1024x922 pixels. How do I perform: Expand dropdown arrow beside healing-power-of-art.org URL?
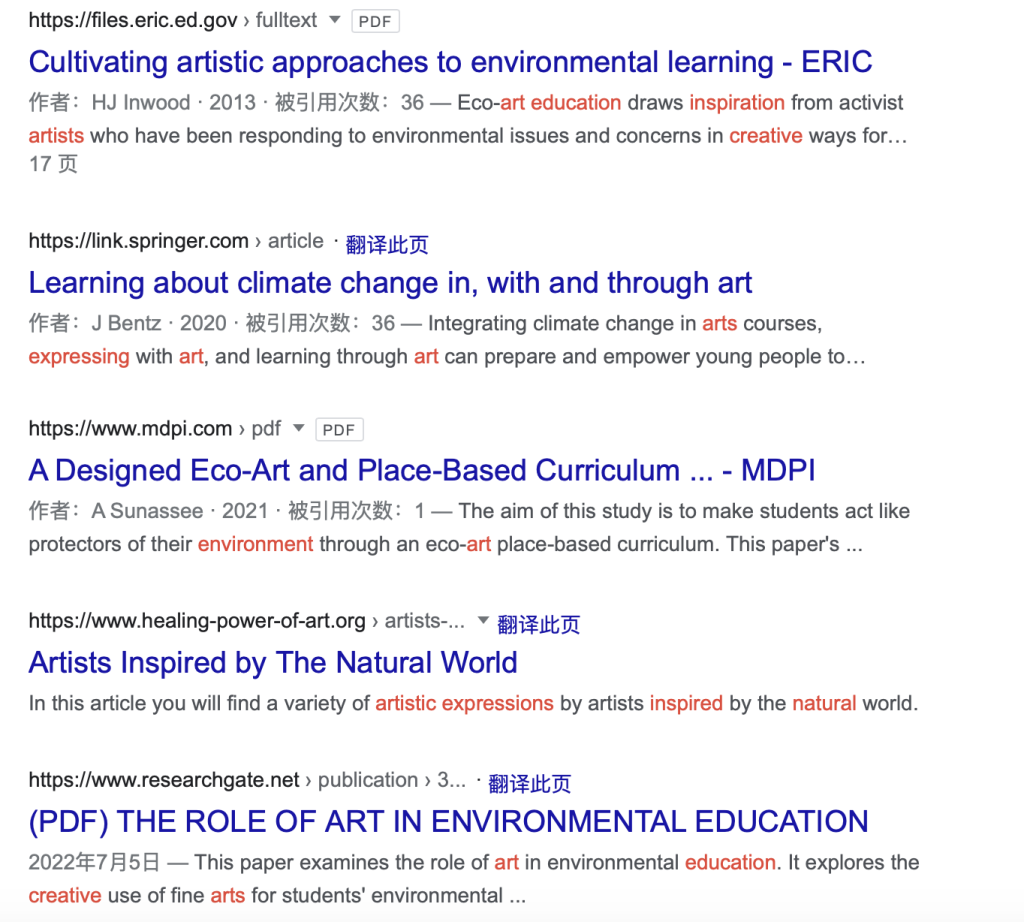tap(483, 621)
